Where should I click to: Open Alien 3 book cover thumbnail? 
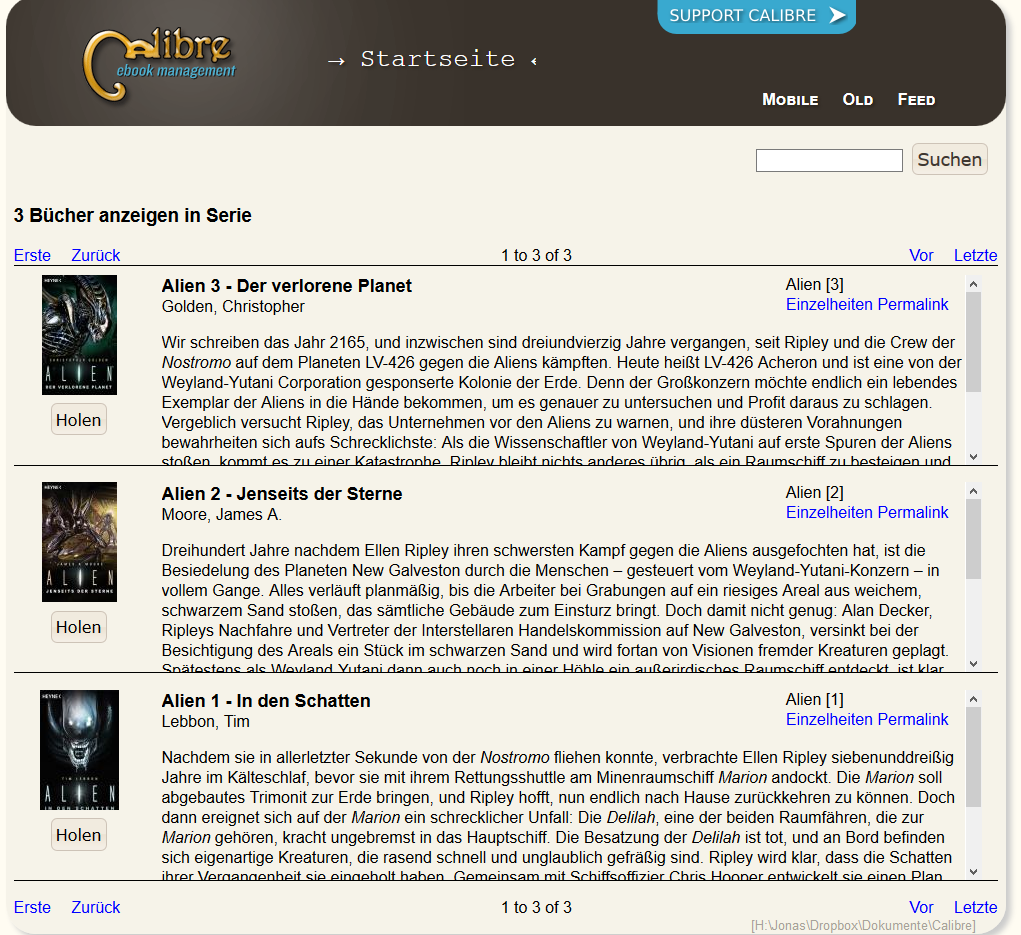click(x=79, y=335)
